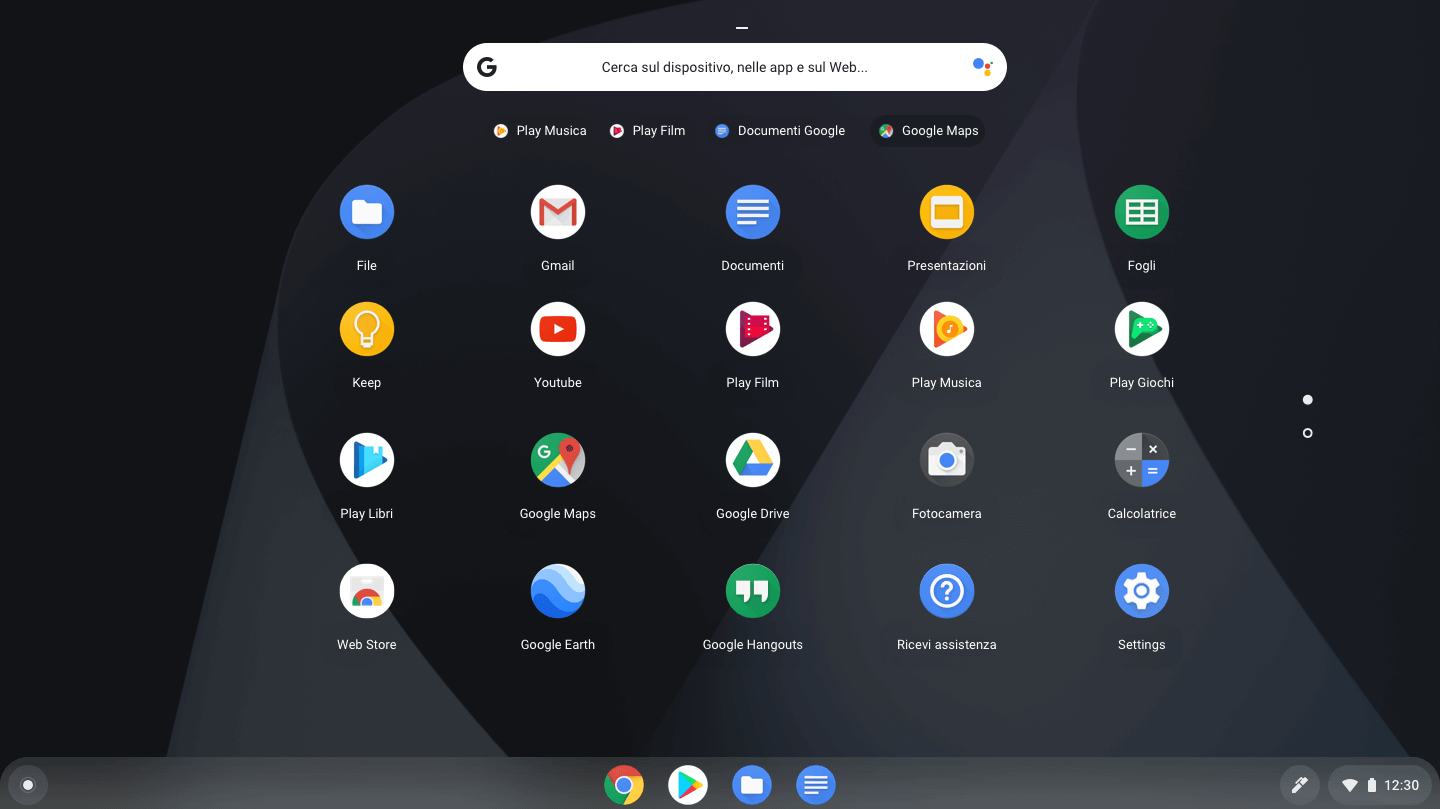Open Google Hangouts
This screenshot has height=809, width=1440.
753,591
